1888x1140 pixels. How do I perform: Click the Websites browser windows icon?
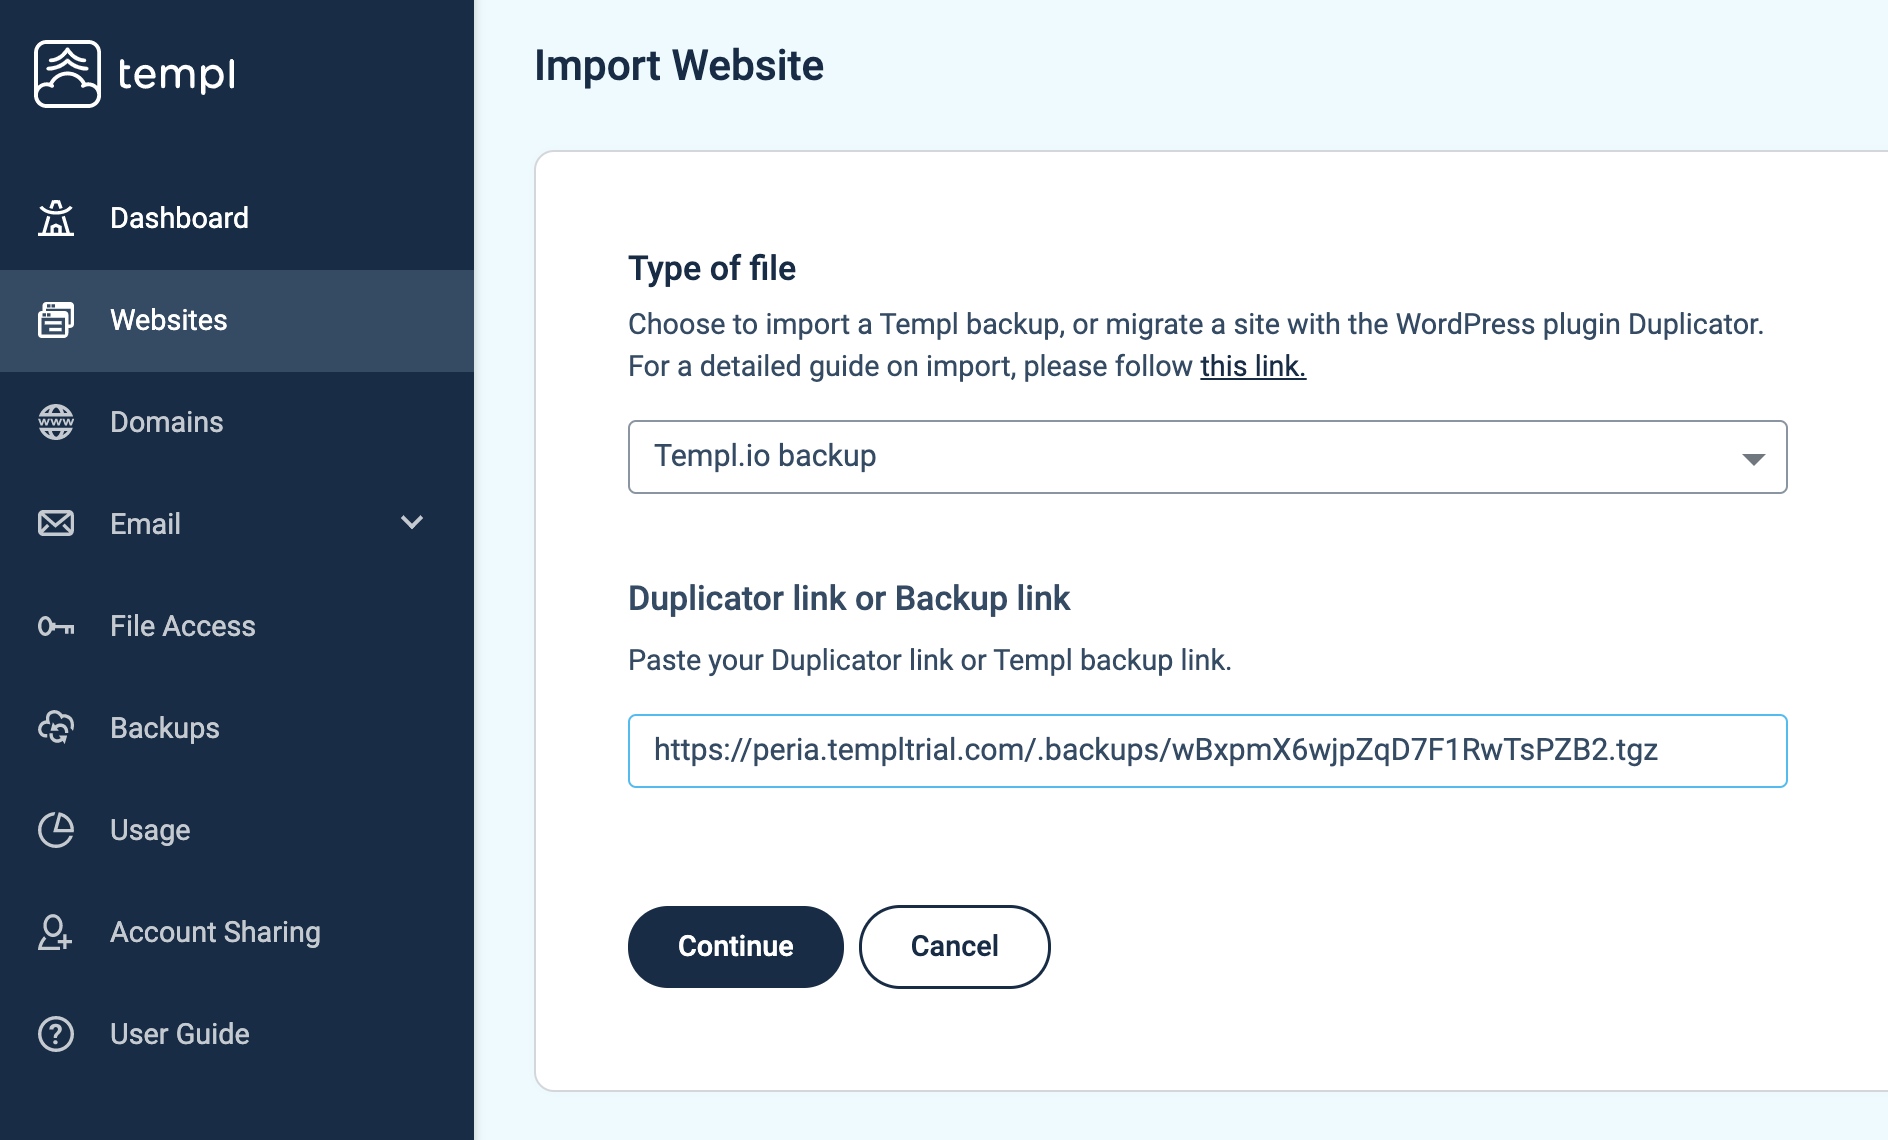point(56,320)
